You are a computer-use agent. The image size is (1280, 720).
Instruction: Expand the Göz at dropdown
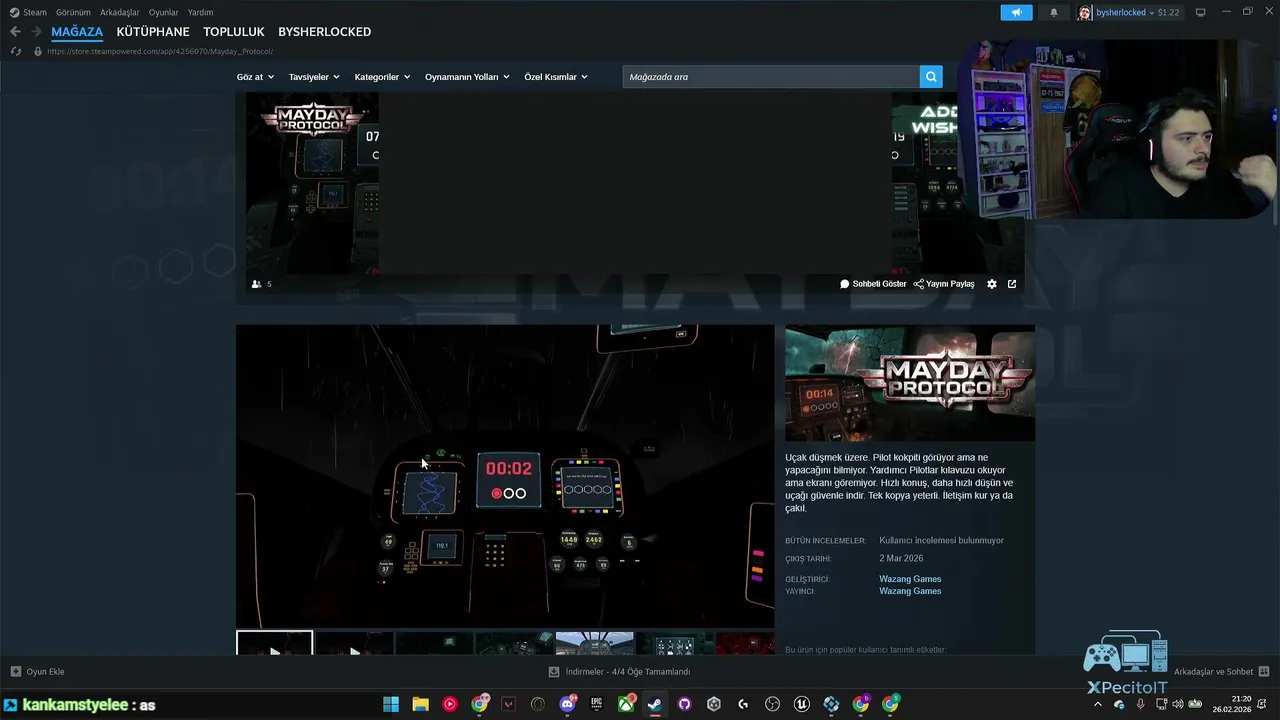(x=255, y=77)
